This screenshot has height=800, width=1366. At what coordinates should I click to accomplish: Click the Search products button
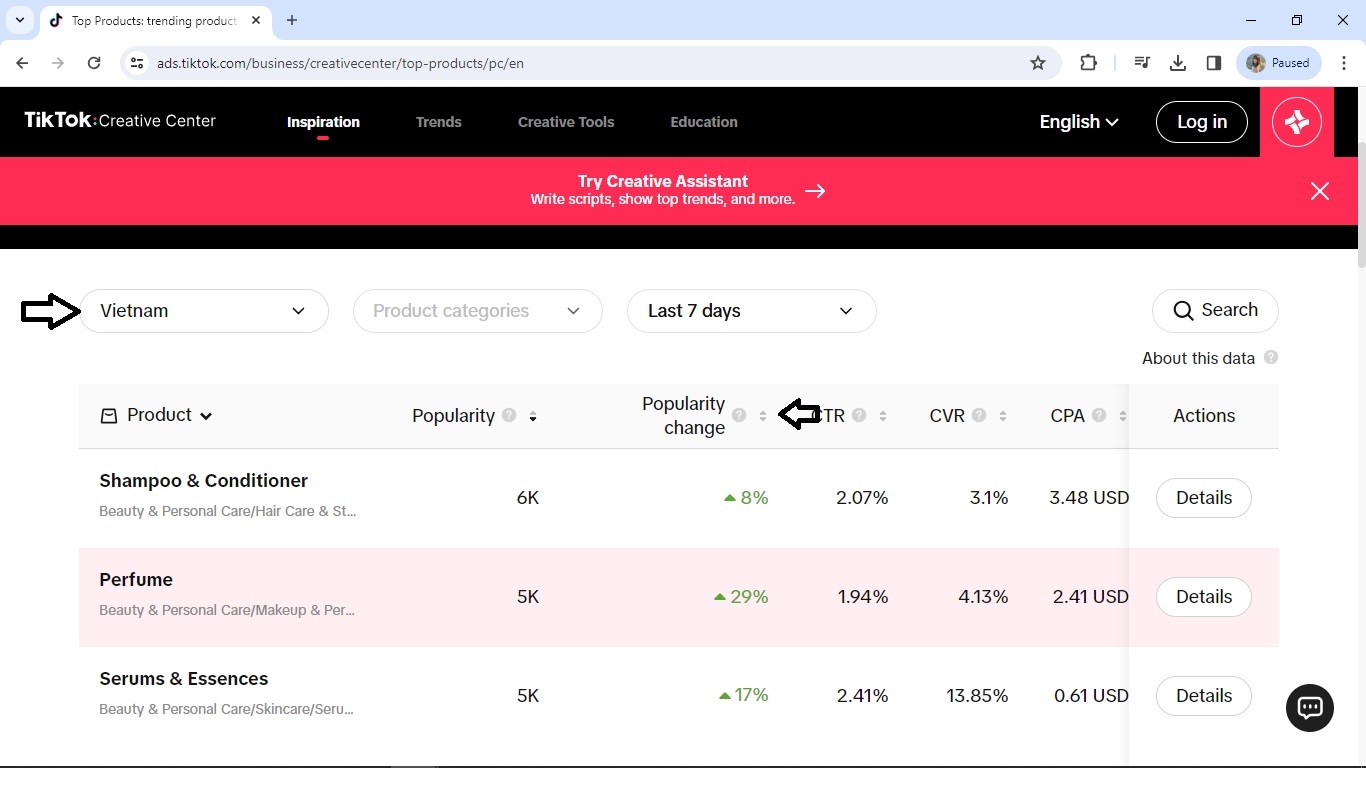[1215, 310]
